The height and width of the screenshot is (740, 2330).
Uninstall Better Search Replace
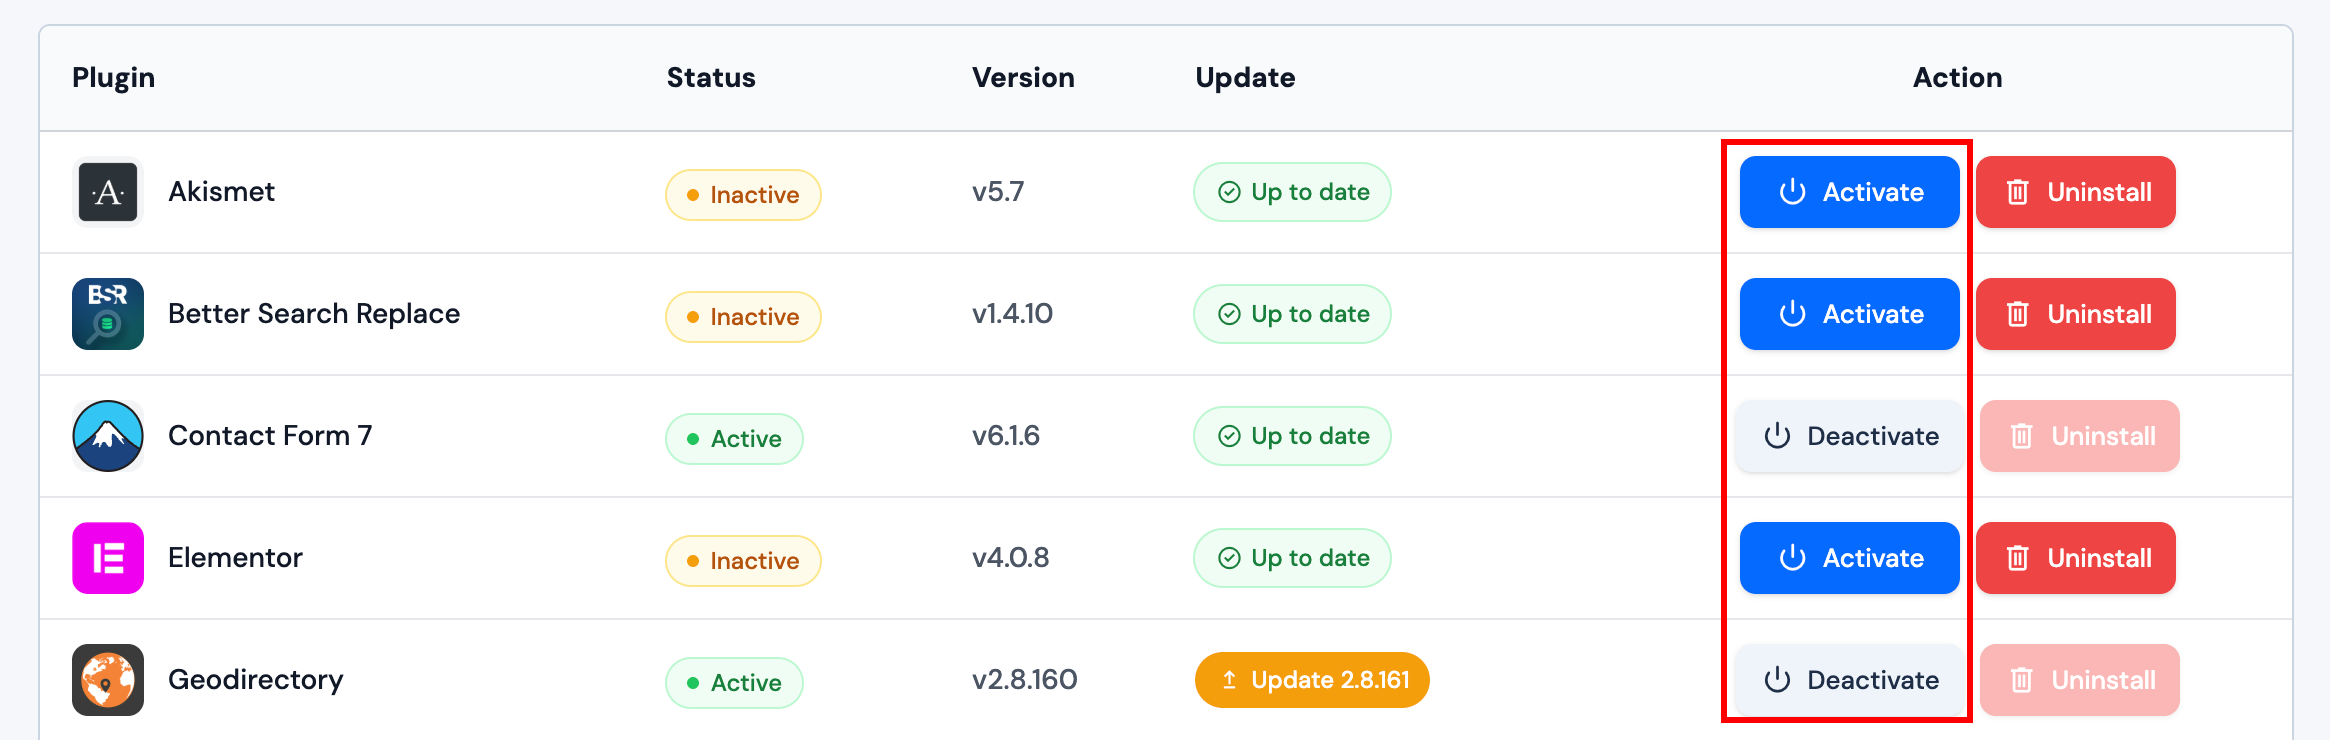click(2076, 314)
